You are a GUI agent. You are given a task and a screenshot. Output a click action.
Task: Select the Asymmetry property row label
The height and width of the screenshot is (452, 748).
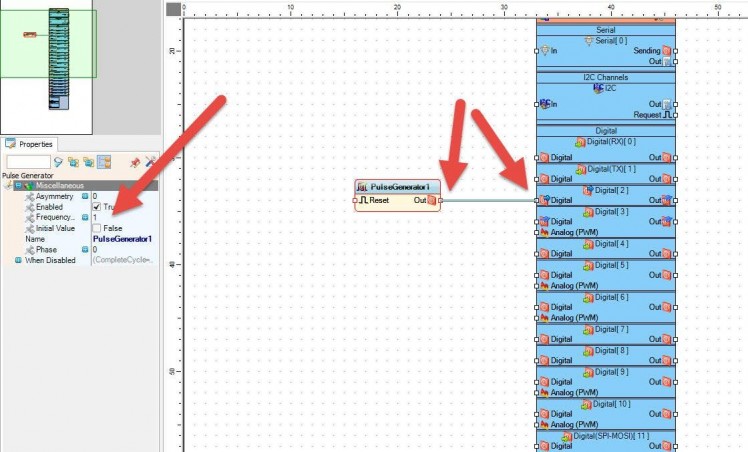pos(54,196)
